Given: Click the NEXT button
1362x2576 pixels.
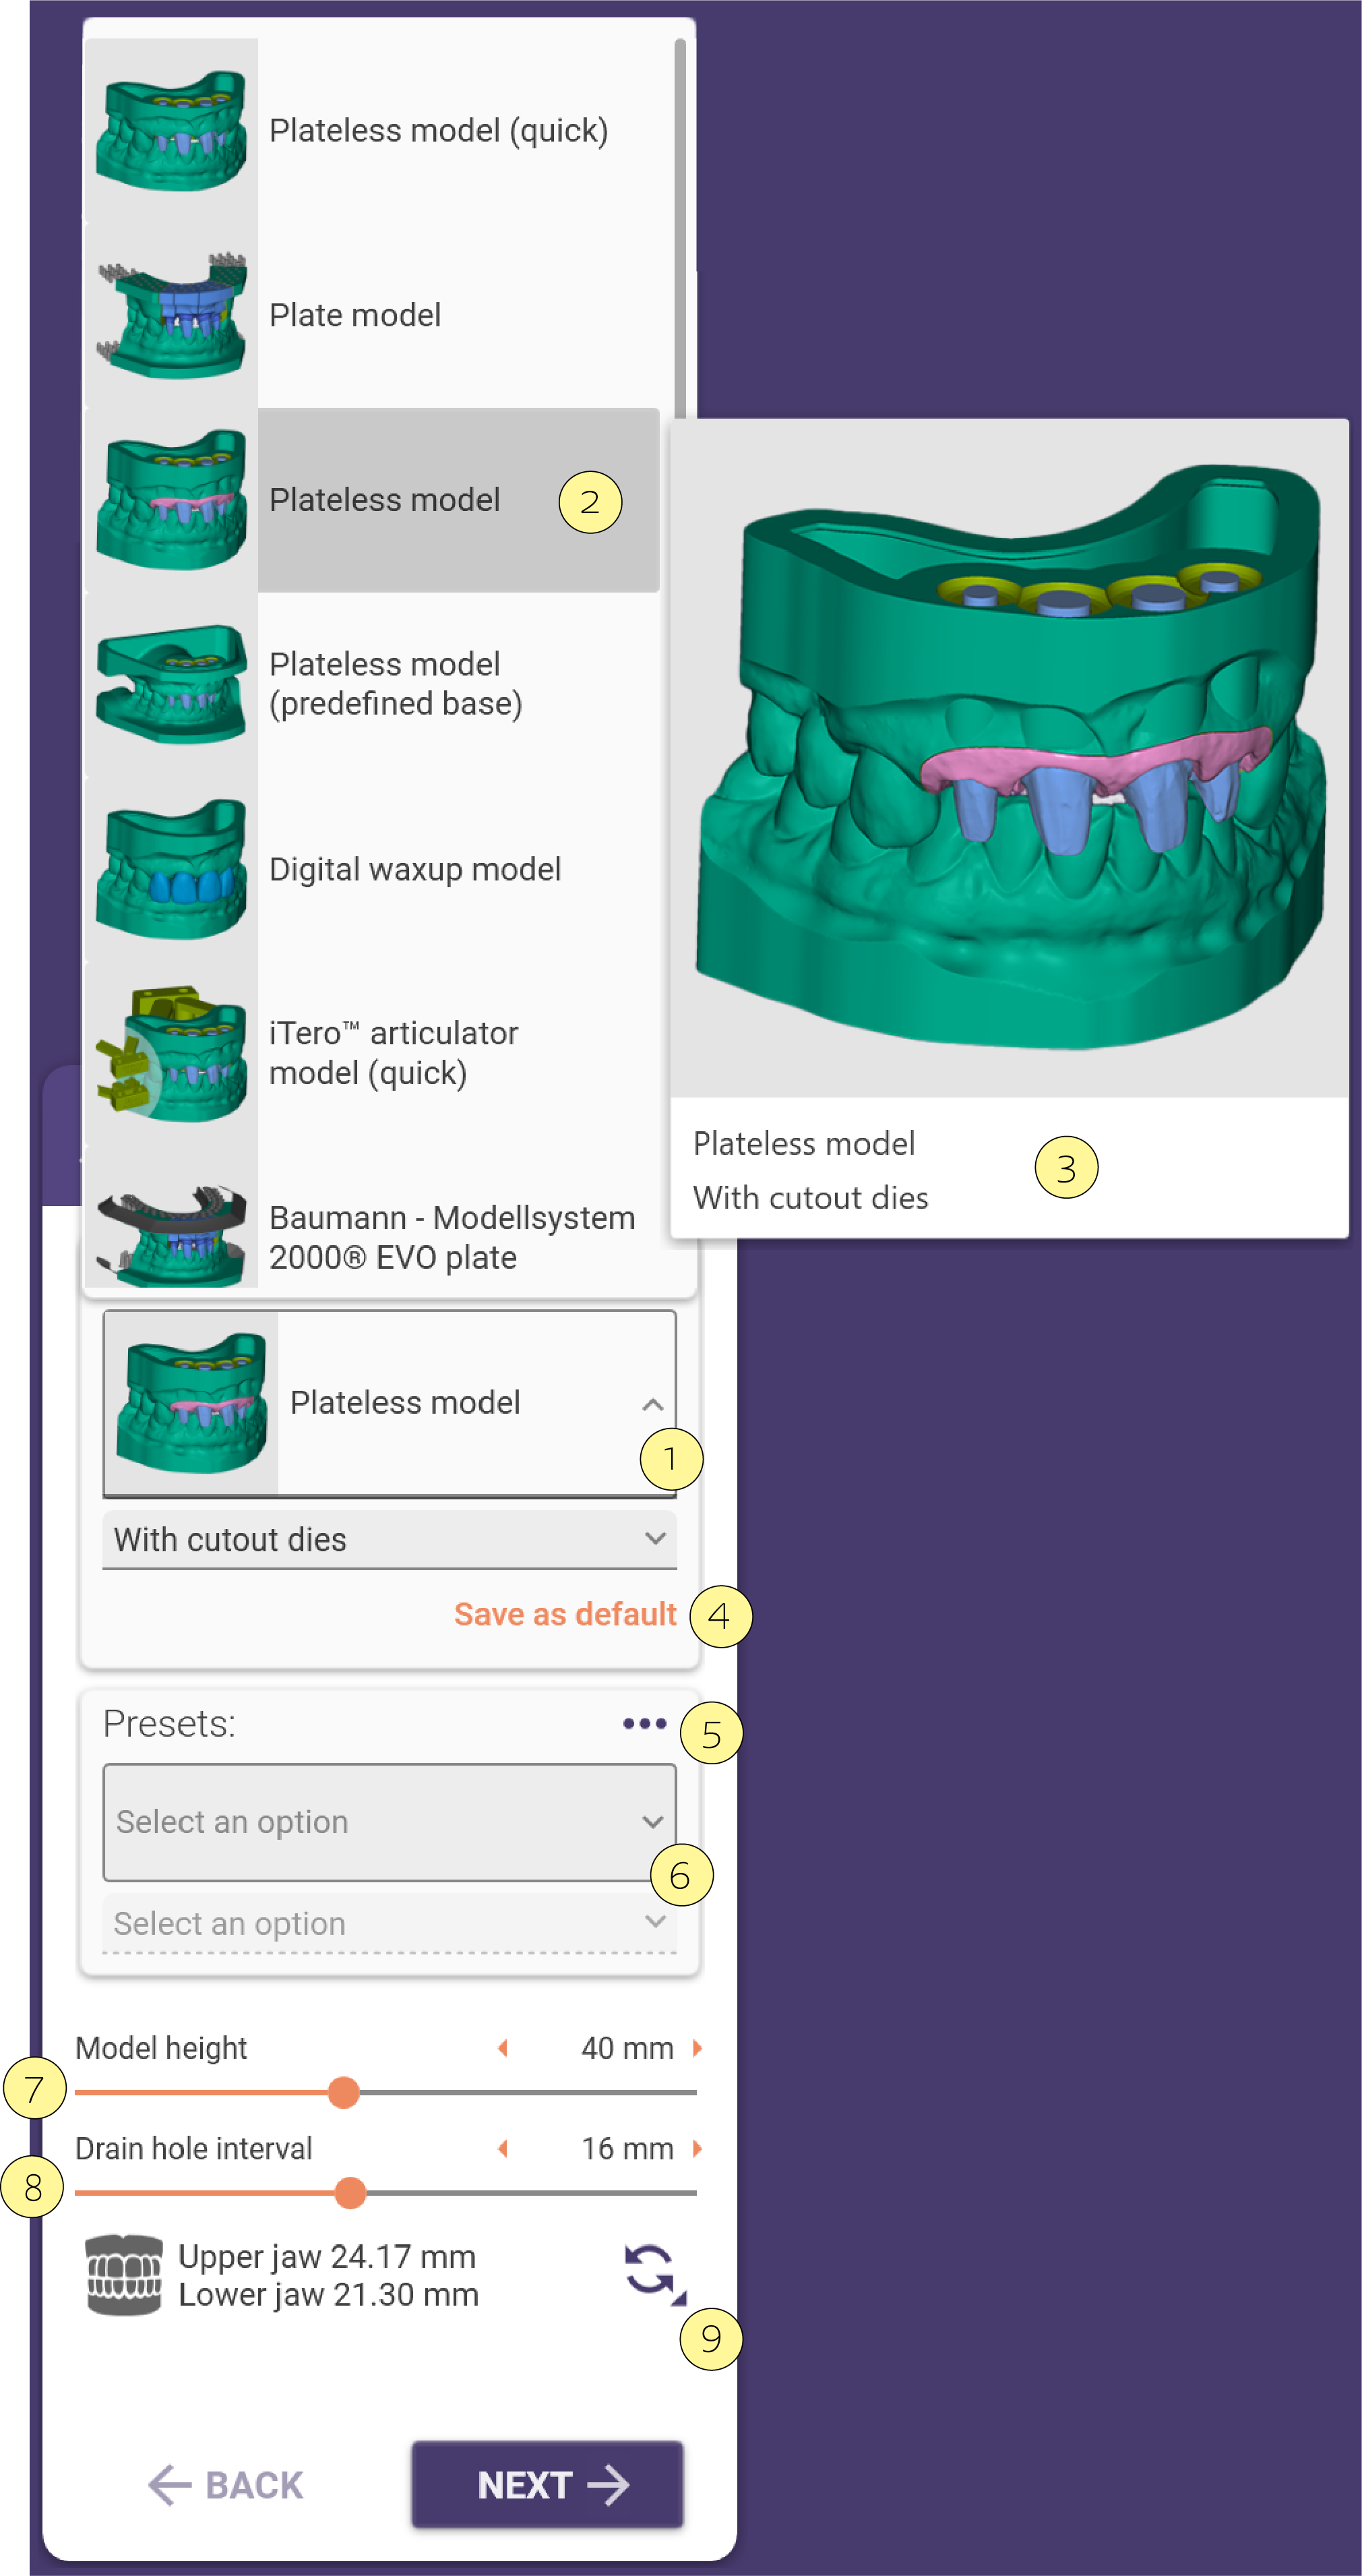Looking at the screenshot, I should (x=548, y=2484).
